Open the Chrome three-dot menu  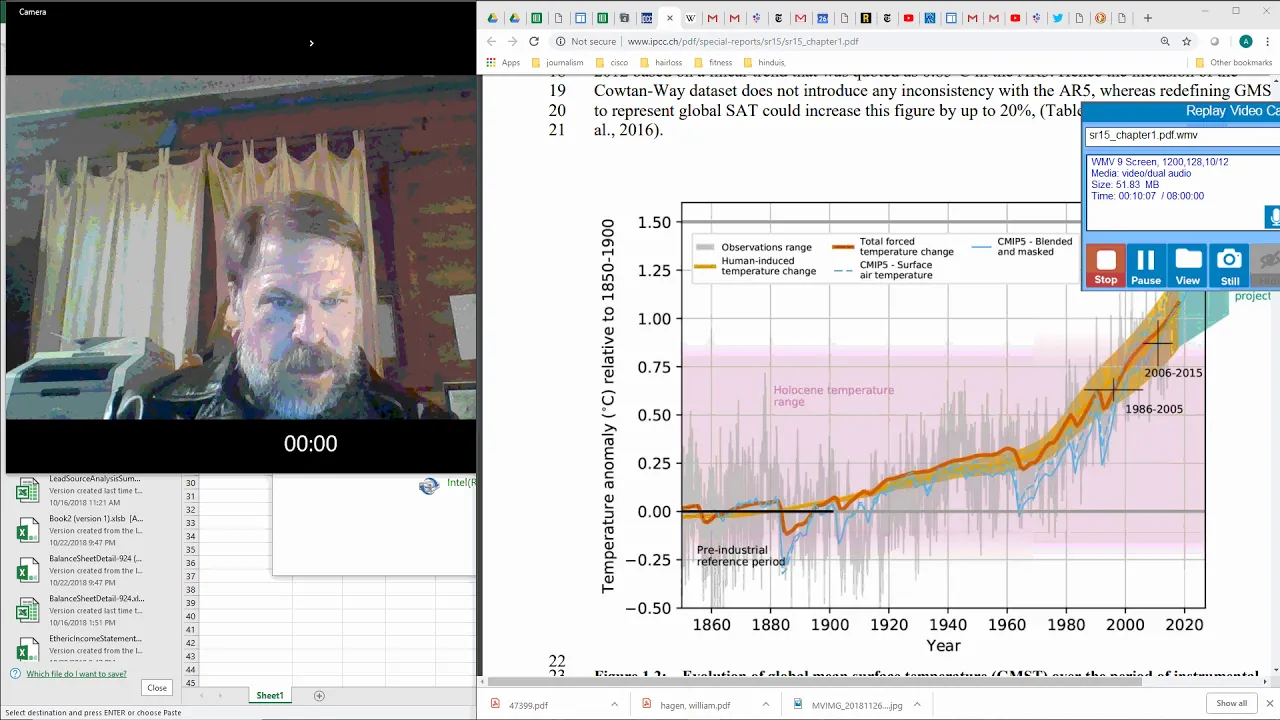[x=1268, y=42]
